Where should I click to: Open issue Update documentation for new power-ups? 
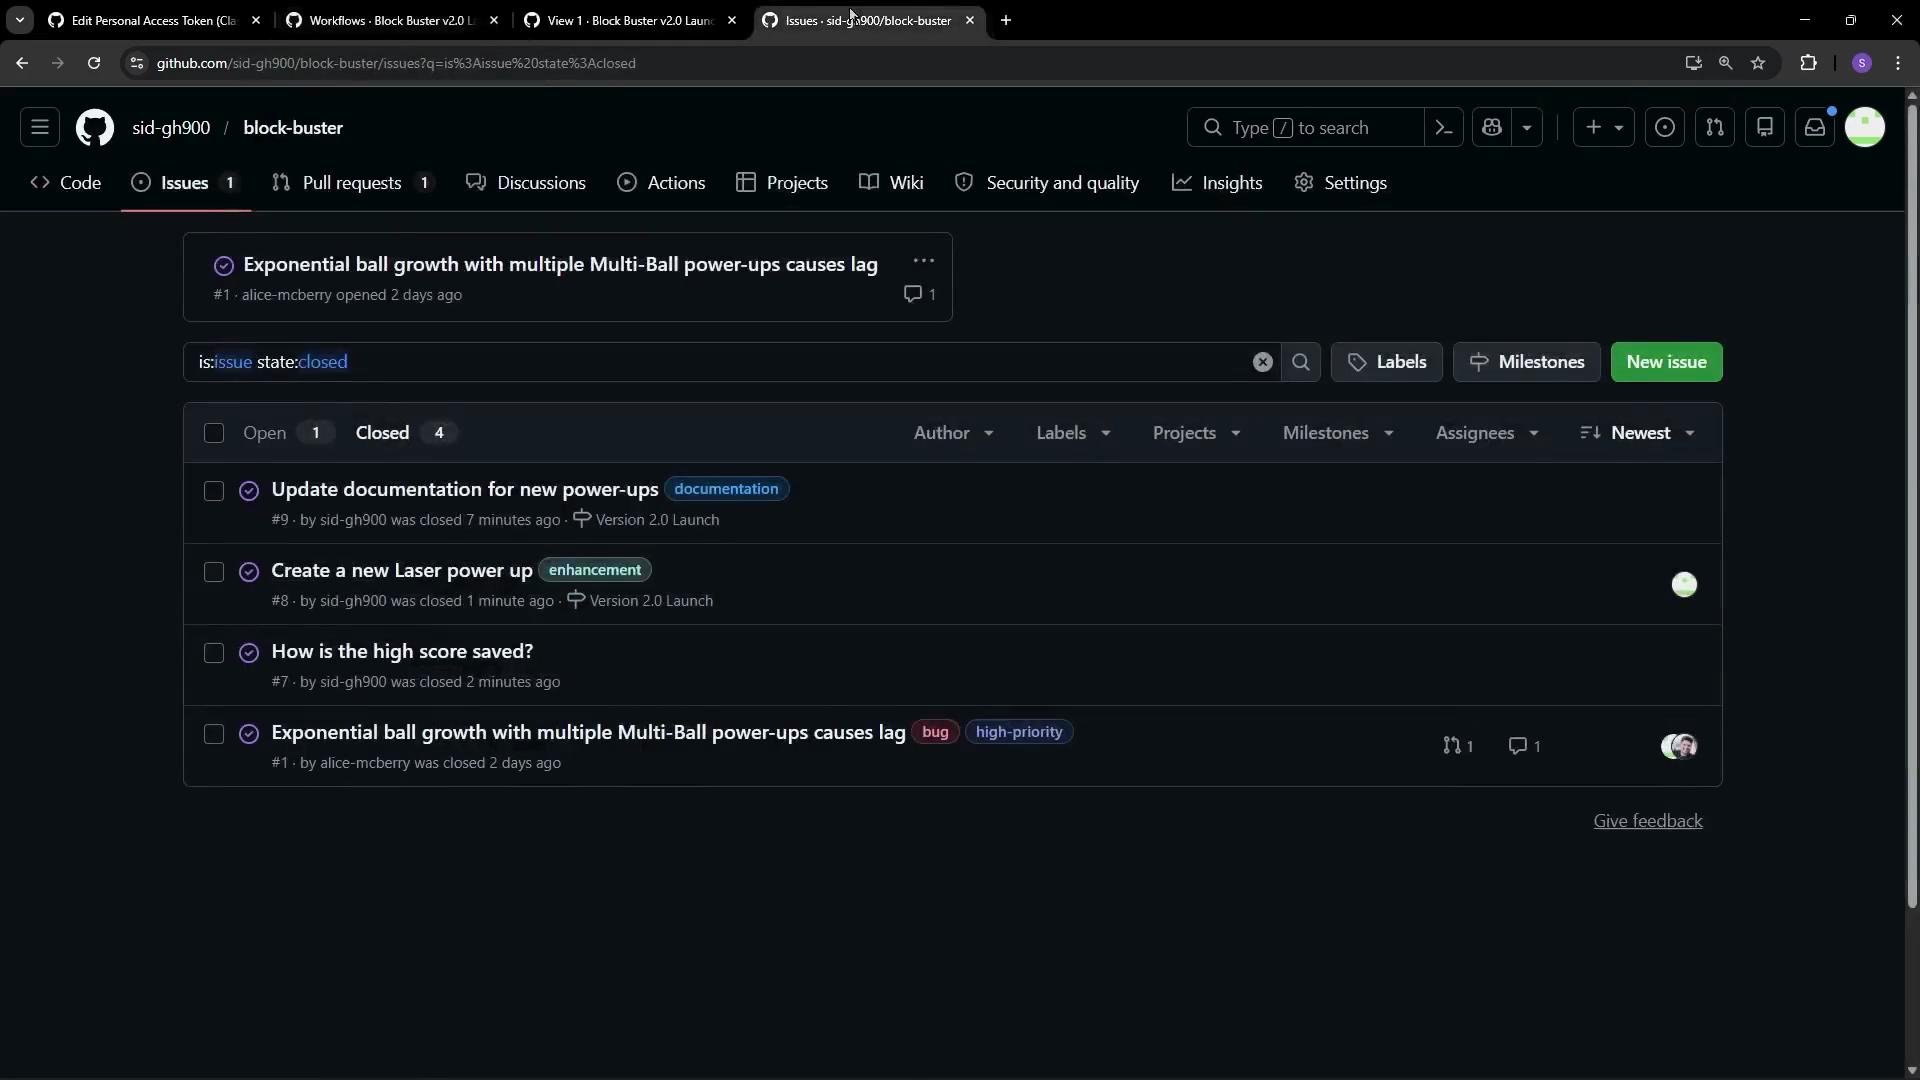pos(465,489)
